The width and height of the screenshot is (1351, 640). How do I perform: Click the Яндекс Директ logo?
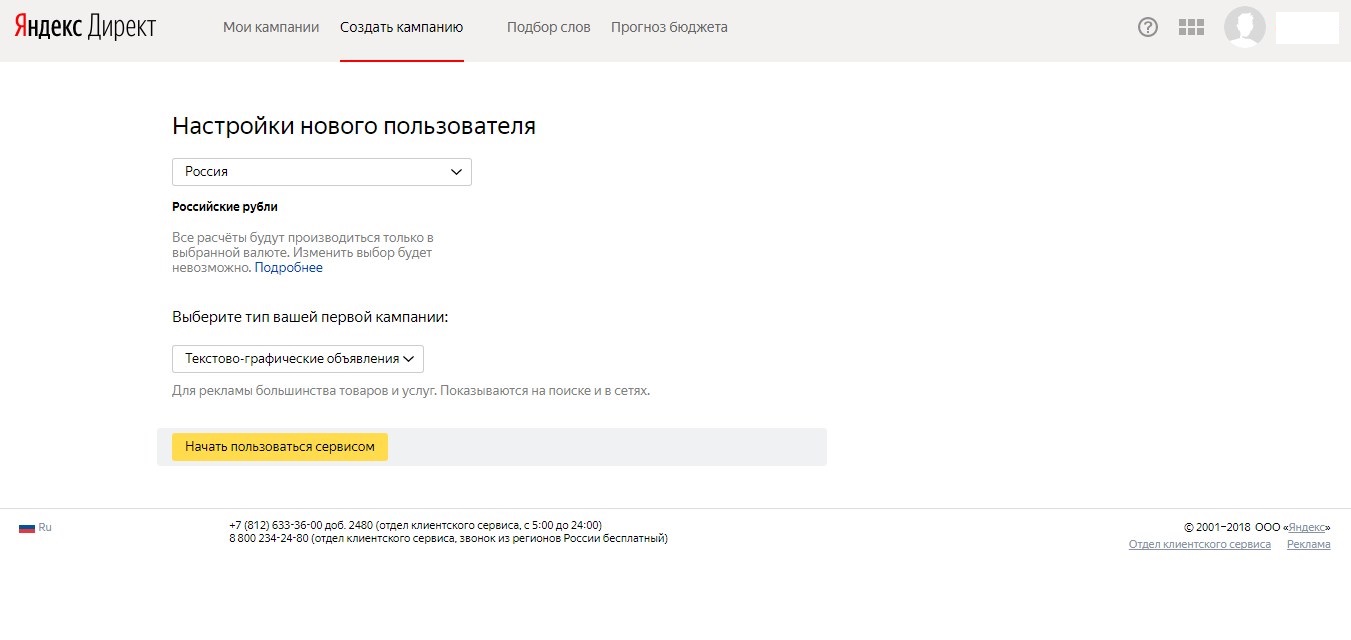pos(85,27)
